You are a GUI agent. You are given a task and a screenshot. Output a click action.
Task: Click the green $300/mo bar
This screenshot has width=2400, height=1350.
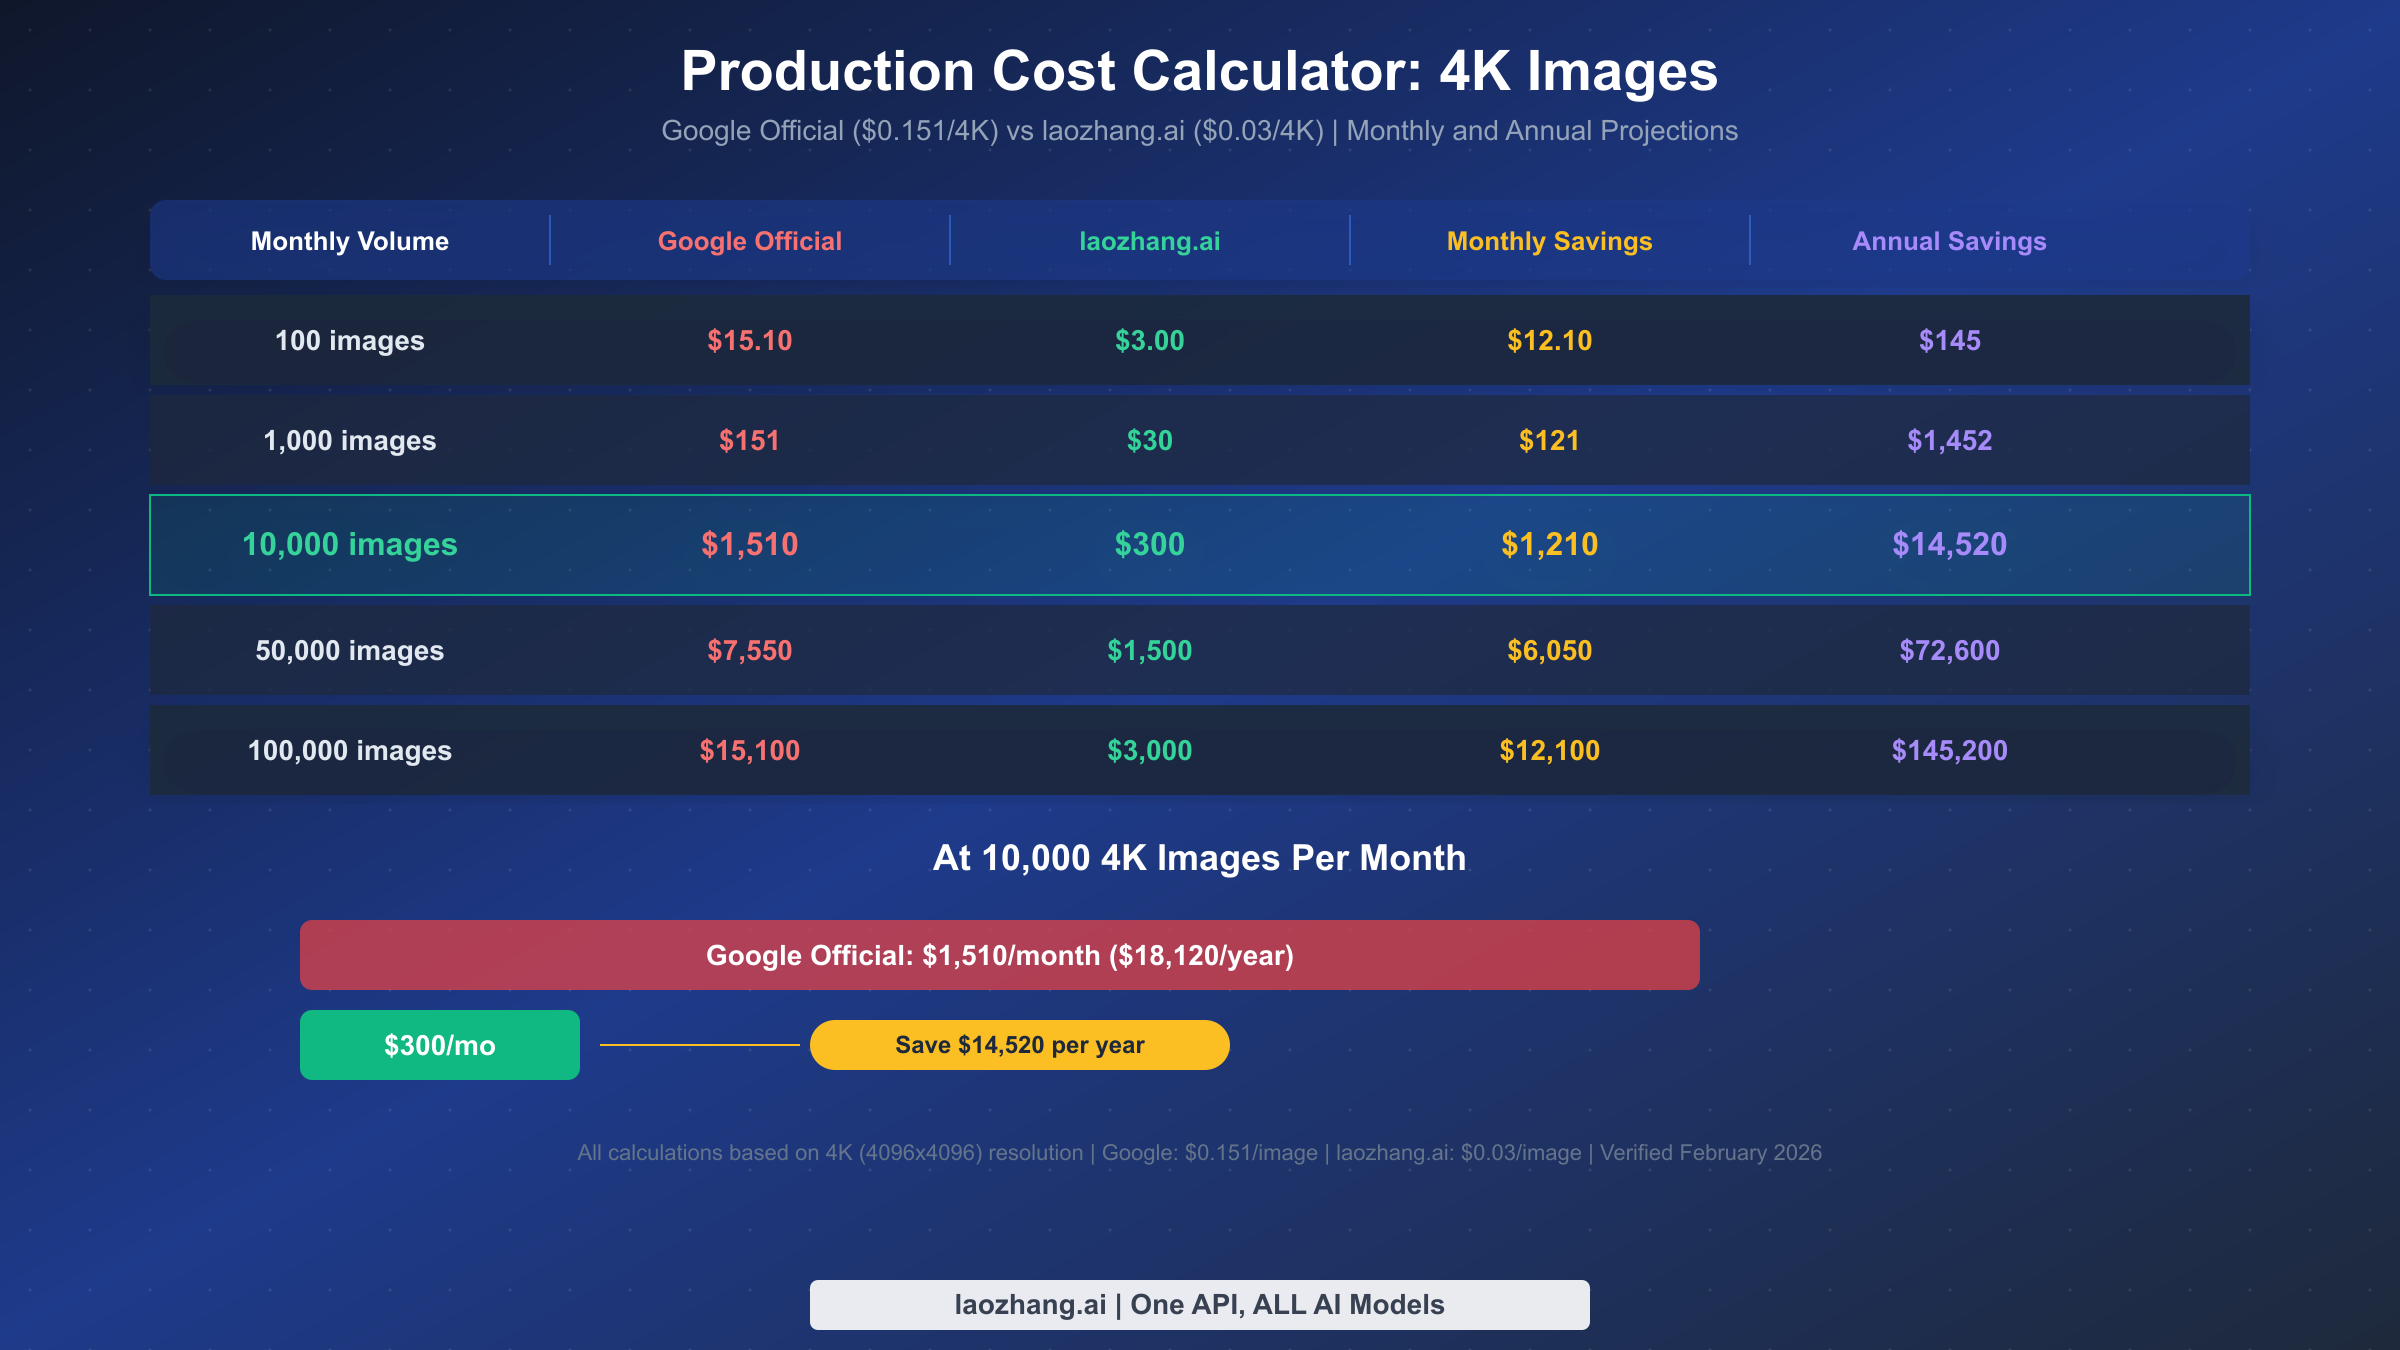[x=438, y=1044]
